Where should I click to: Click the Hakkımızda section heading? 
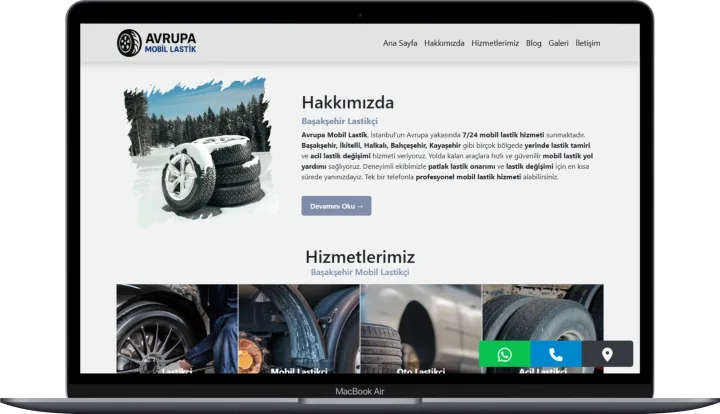(348, 102)
